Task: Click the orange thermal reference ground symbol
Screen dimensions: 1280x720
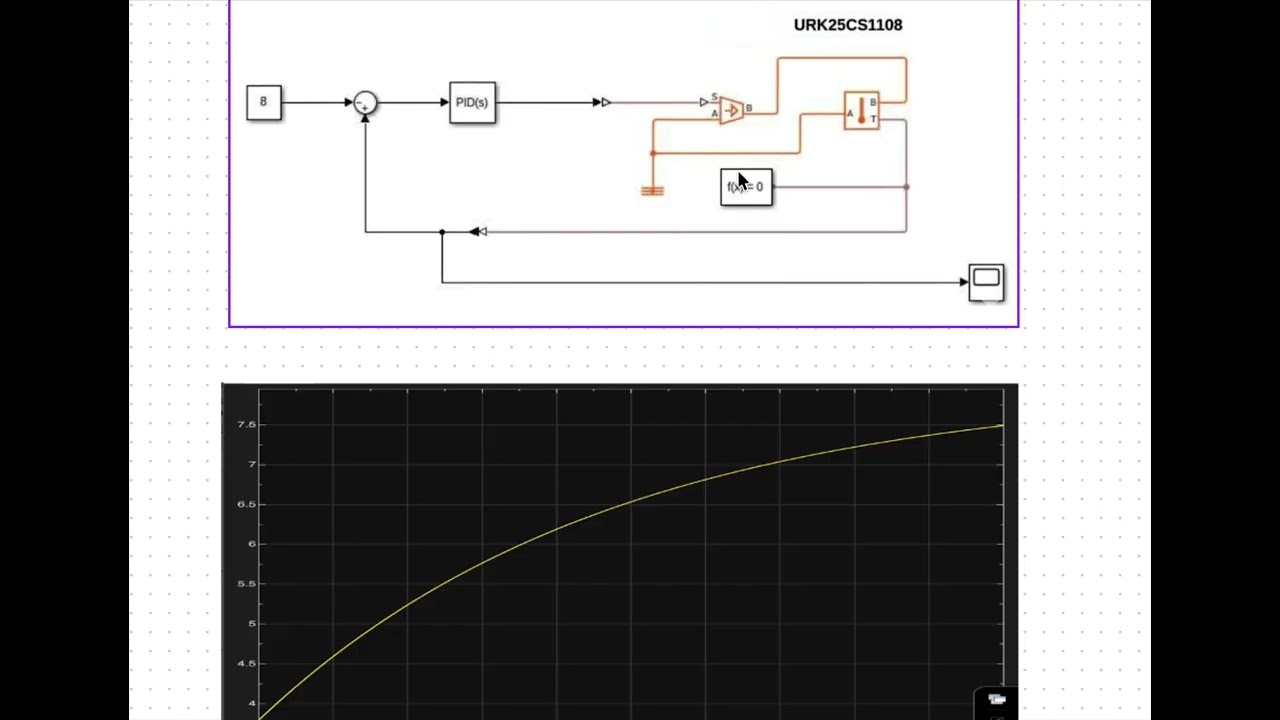Action: [x=652, y=190]
